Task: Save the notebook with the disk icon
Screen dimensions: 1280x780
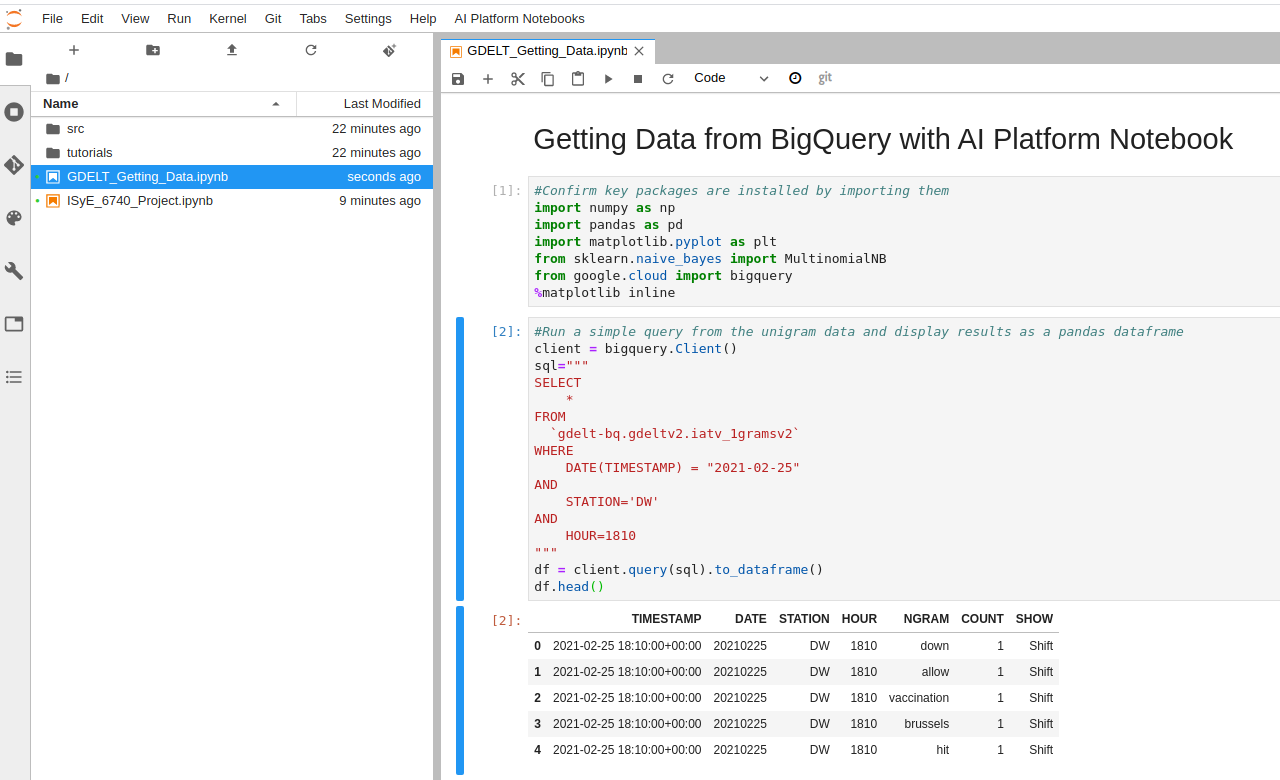Action: (x=458, y=78)
